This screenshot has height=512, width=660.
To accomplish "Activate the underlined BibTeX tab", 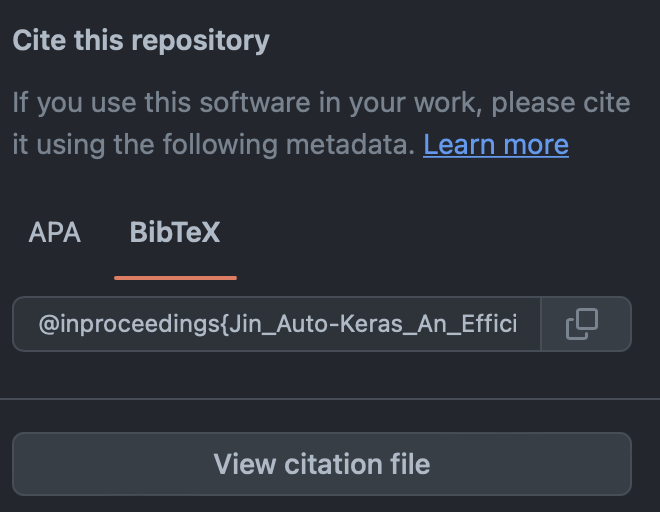I will 175,233.
